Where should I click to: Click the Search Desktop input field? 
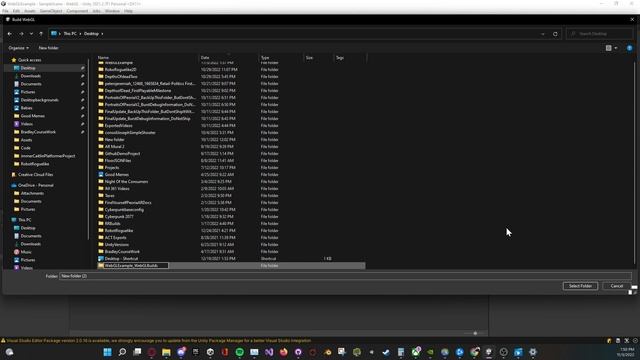click(599, 34)
